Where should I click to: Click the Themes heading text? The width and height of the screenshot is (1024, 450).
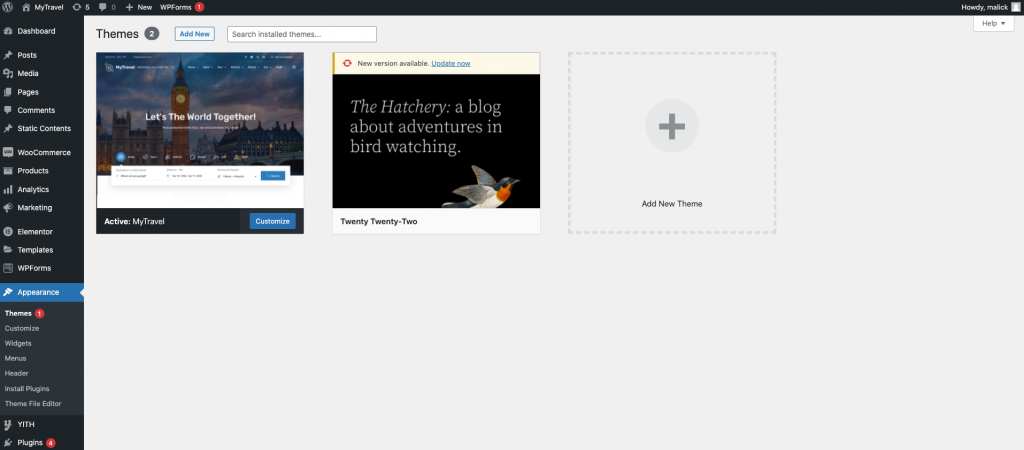pos(118,34)
